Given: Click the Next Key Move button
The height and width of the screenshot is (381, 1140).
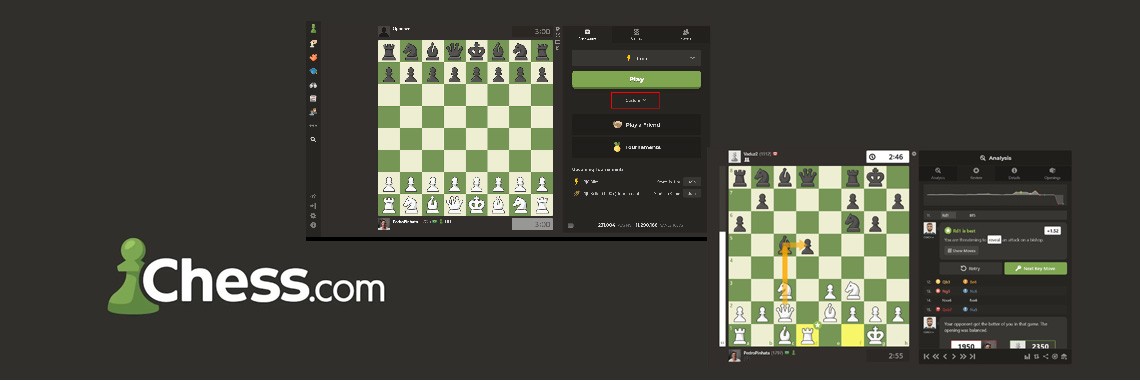Looking at the screenshot, I should (x=1035, y=268).
